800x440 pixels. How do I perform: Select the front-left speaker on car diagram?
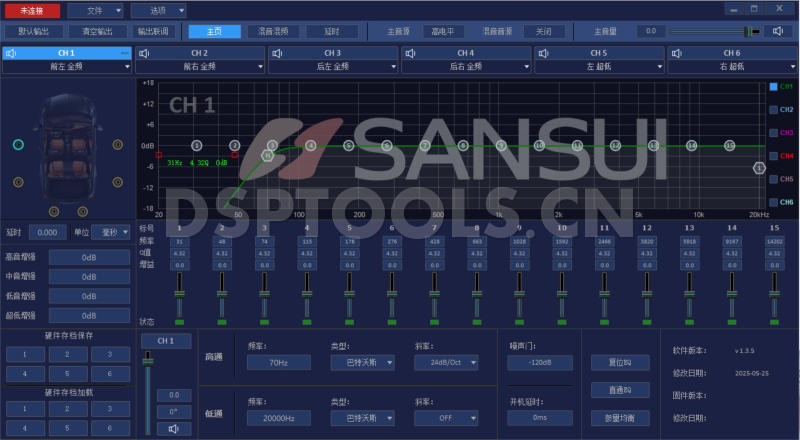[x=18, y=145]
